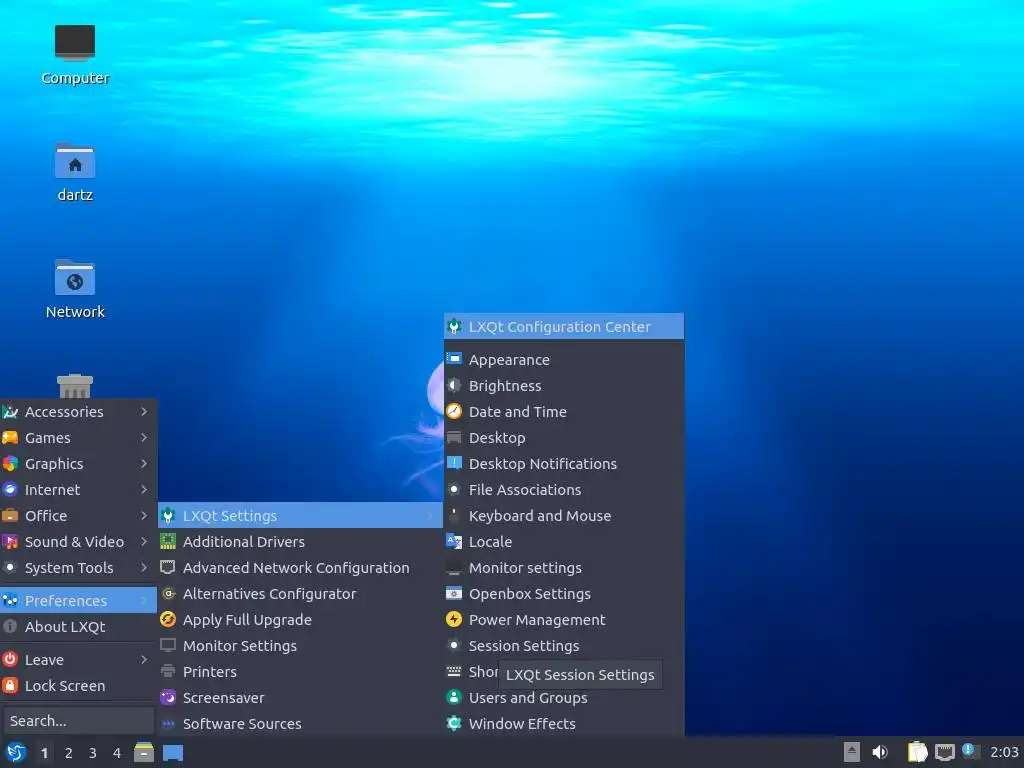Open the volume control in the tray
This screenshot has width=1024, height=768.
880,752
